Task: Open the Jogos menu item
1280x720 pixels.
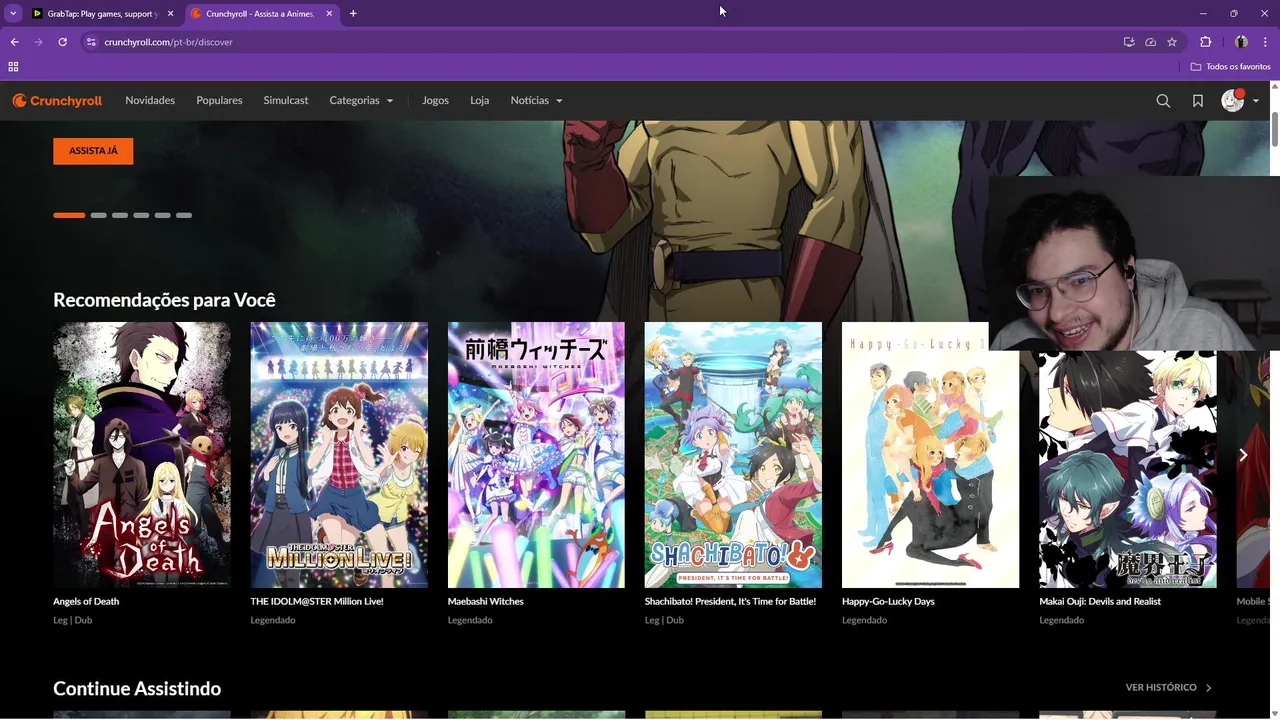Action: tap(435, 101)
